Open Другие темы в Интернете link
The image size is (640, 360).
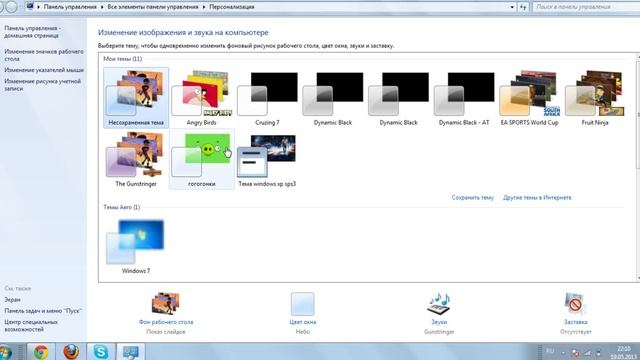537,198
